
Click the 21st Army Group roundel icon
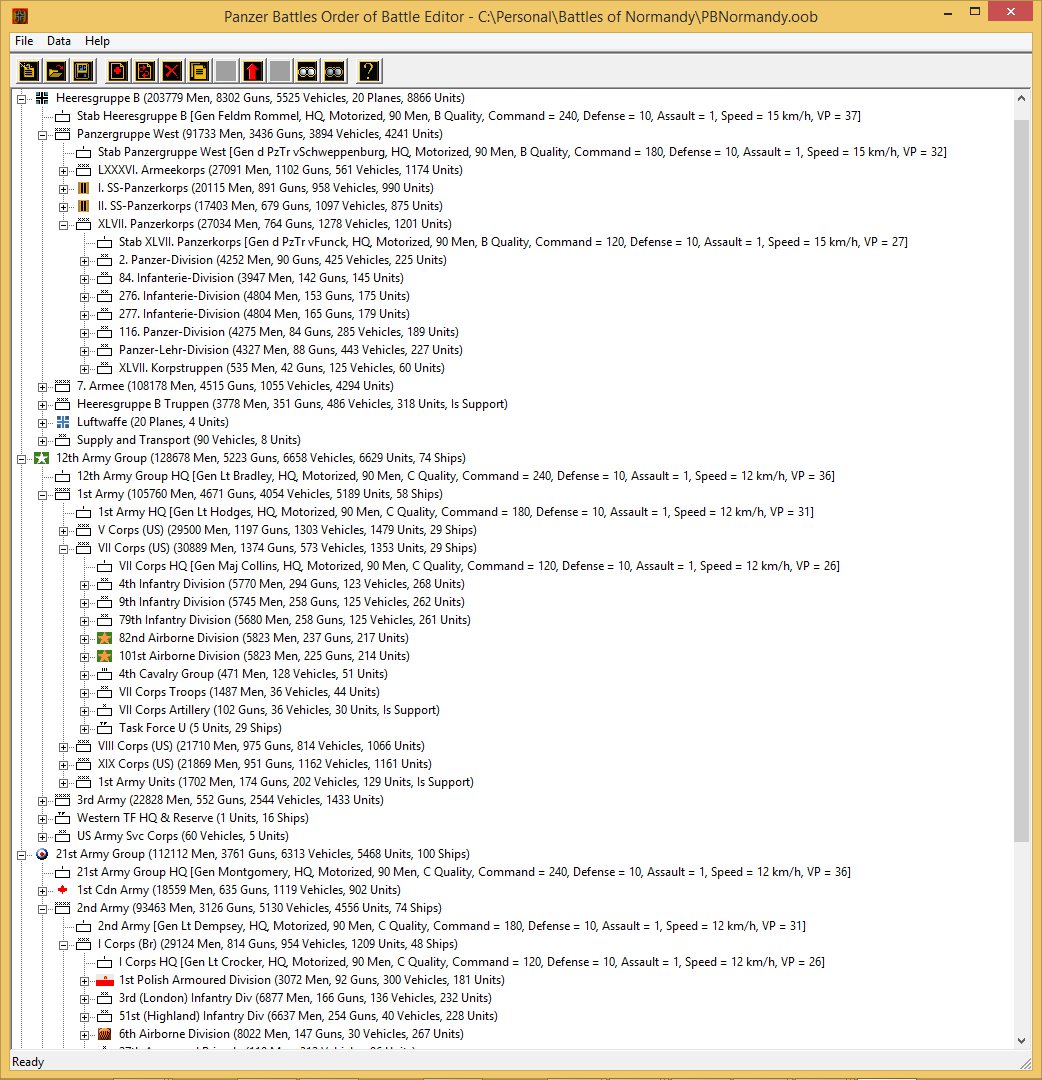click(42, 854)
